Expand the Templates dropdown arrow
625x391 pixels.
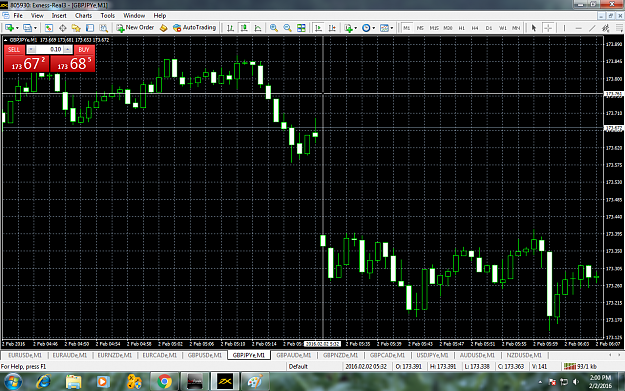pyautogui.click(x=392, y=28)
